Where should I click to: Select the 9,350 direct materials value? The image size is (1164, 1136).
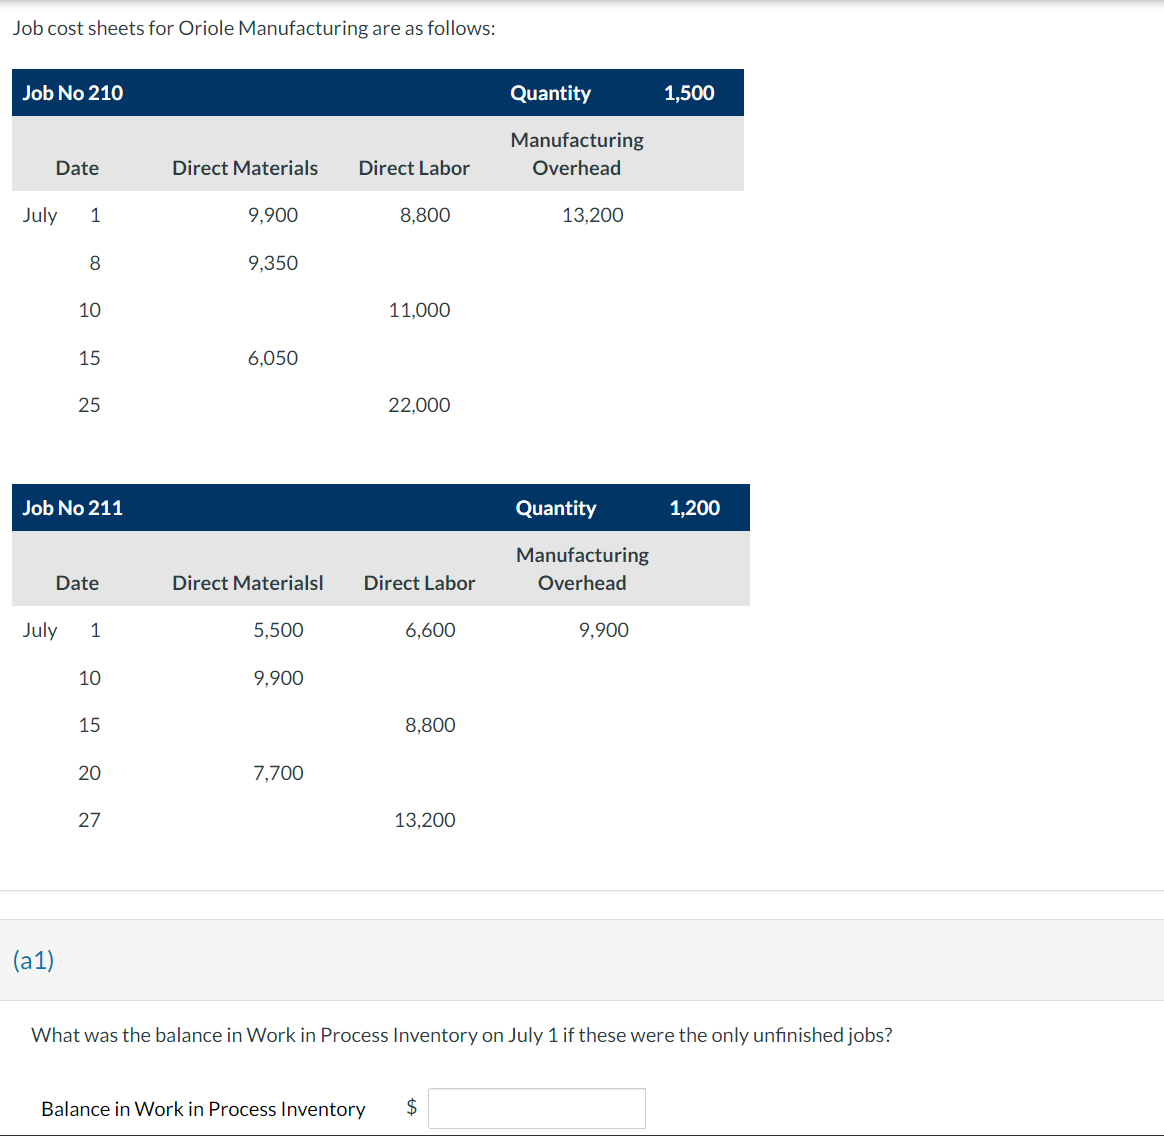coord(272,263)
